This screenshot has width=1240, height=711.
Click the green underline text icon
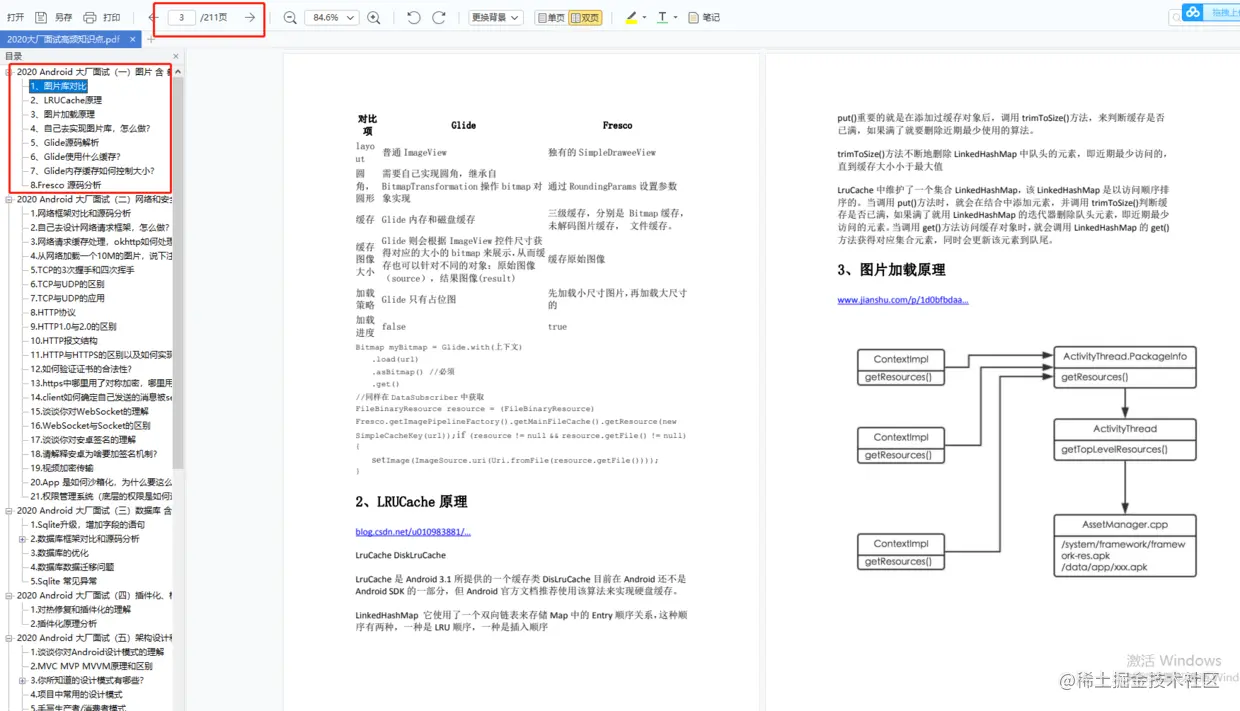(x=662, y=17)
